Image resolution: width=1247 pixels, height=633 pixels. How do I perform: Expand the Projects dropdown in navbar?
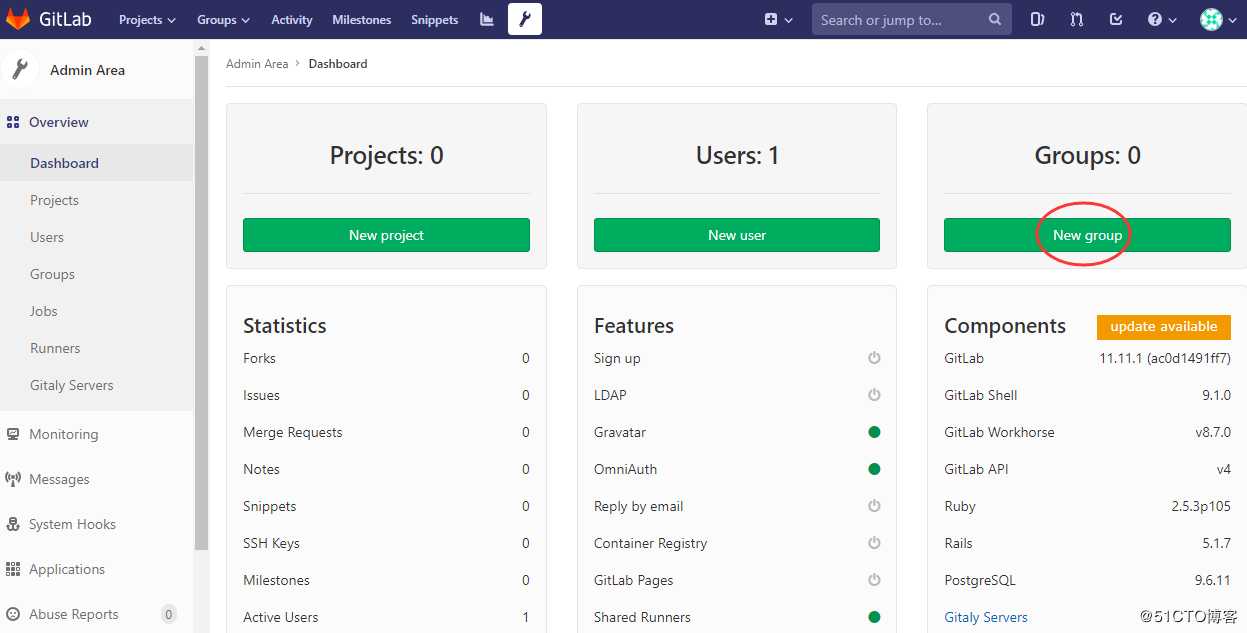(147, 19)
